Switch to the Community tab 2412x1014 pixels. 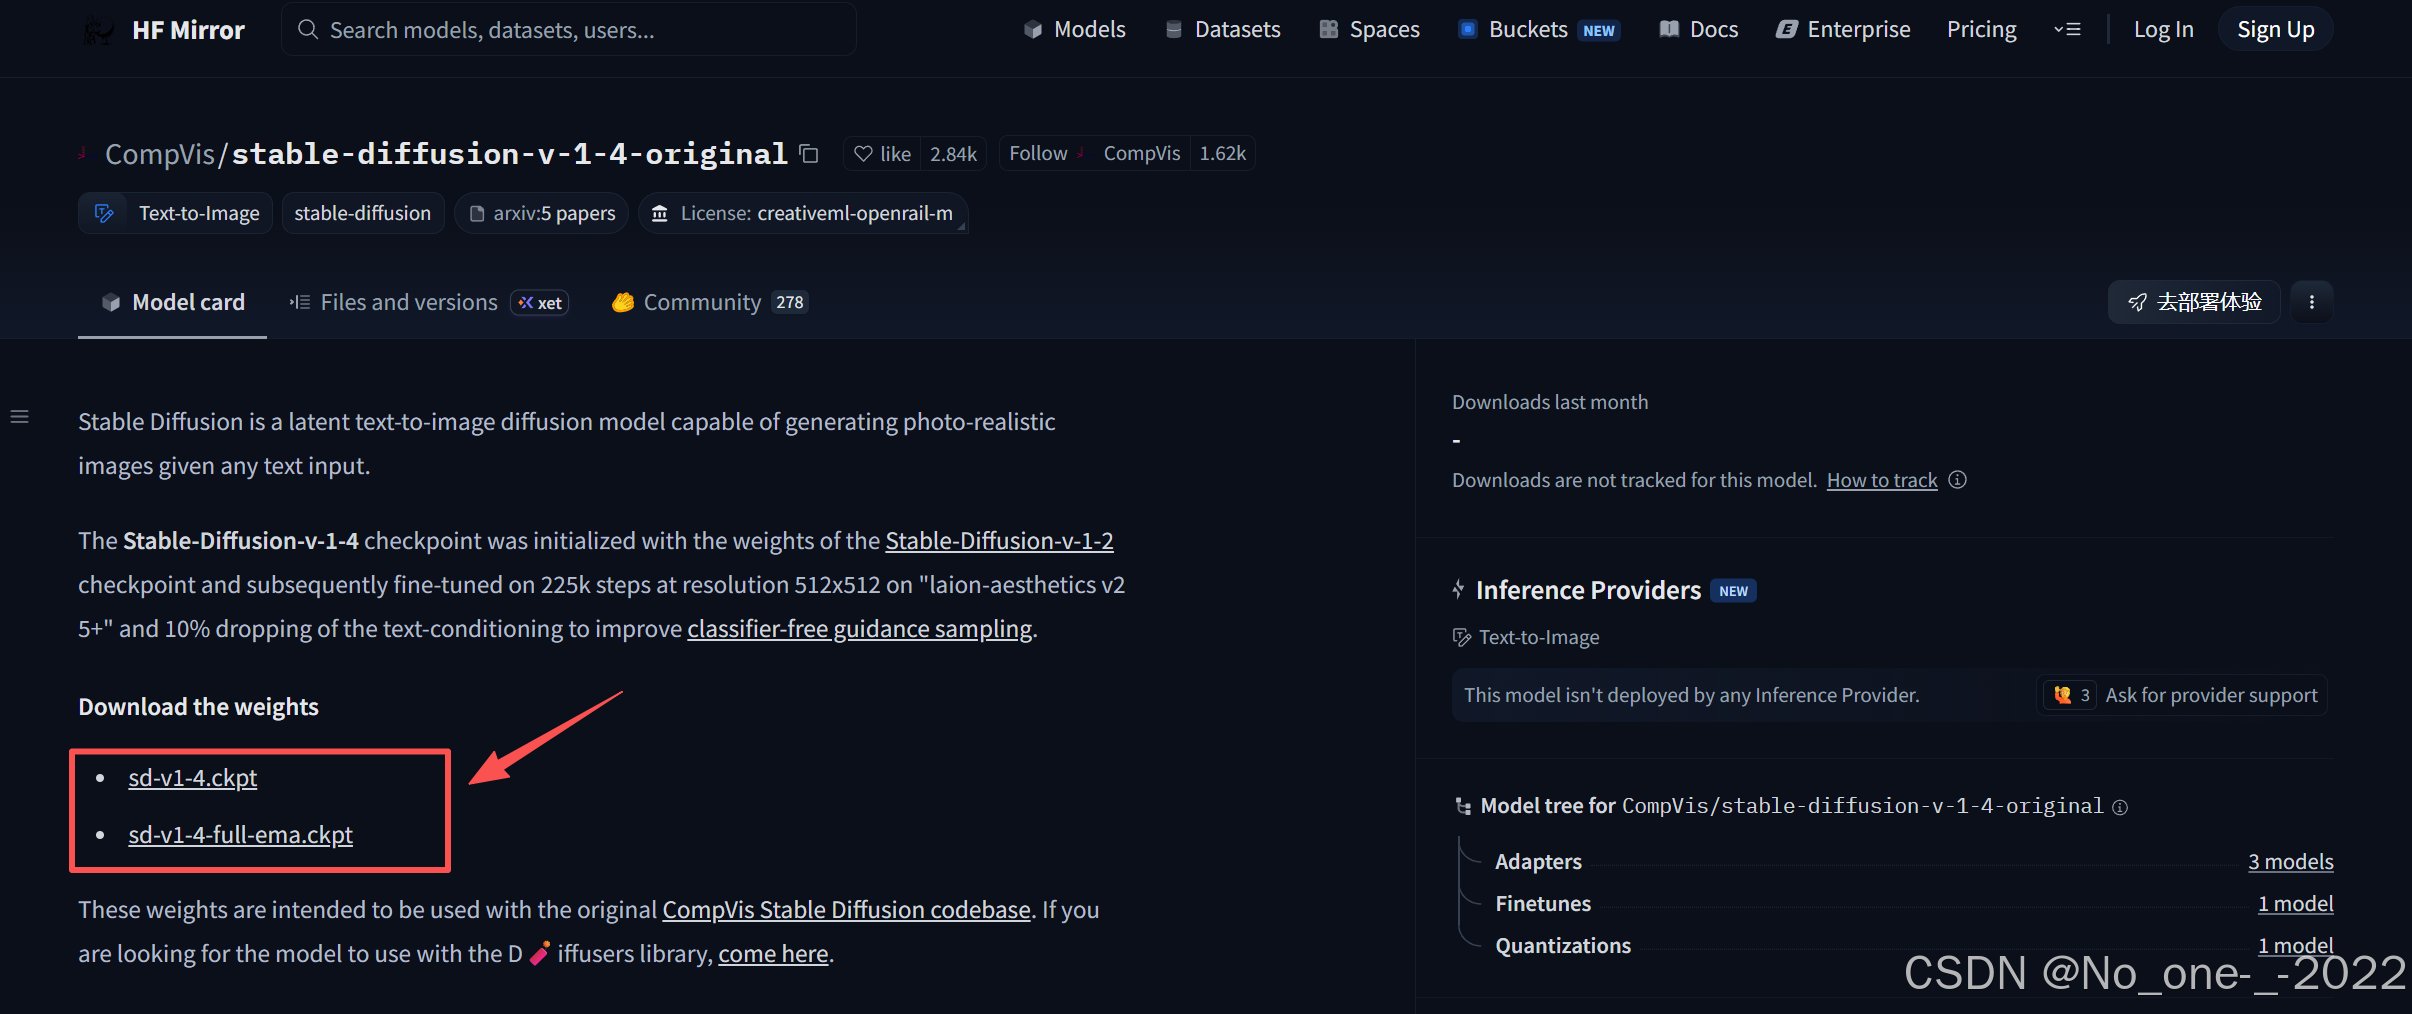[710, 302]
